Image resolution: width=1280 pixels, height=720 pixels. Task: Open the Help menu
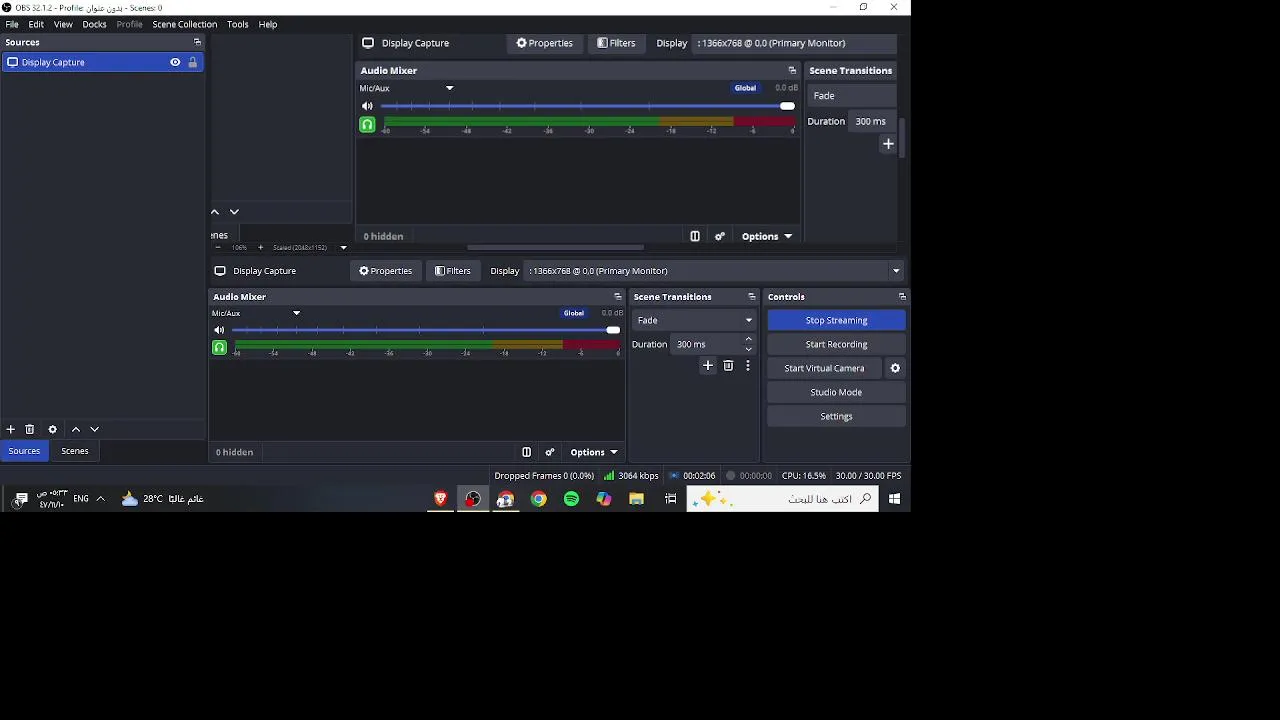point(268,24)
